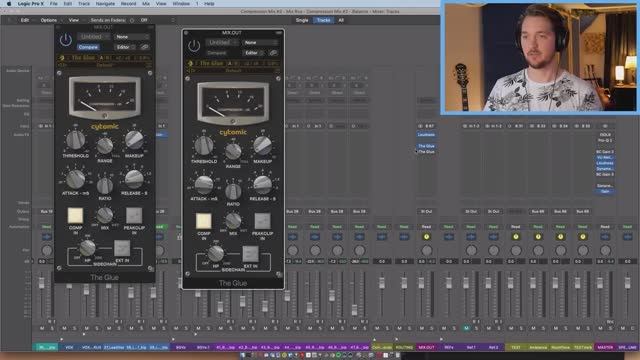Open preset dropdown 'Untitled' in left plugin window
Screen dimensions: 640x360
[93, 37]
